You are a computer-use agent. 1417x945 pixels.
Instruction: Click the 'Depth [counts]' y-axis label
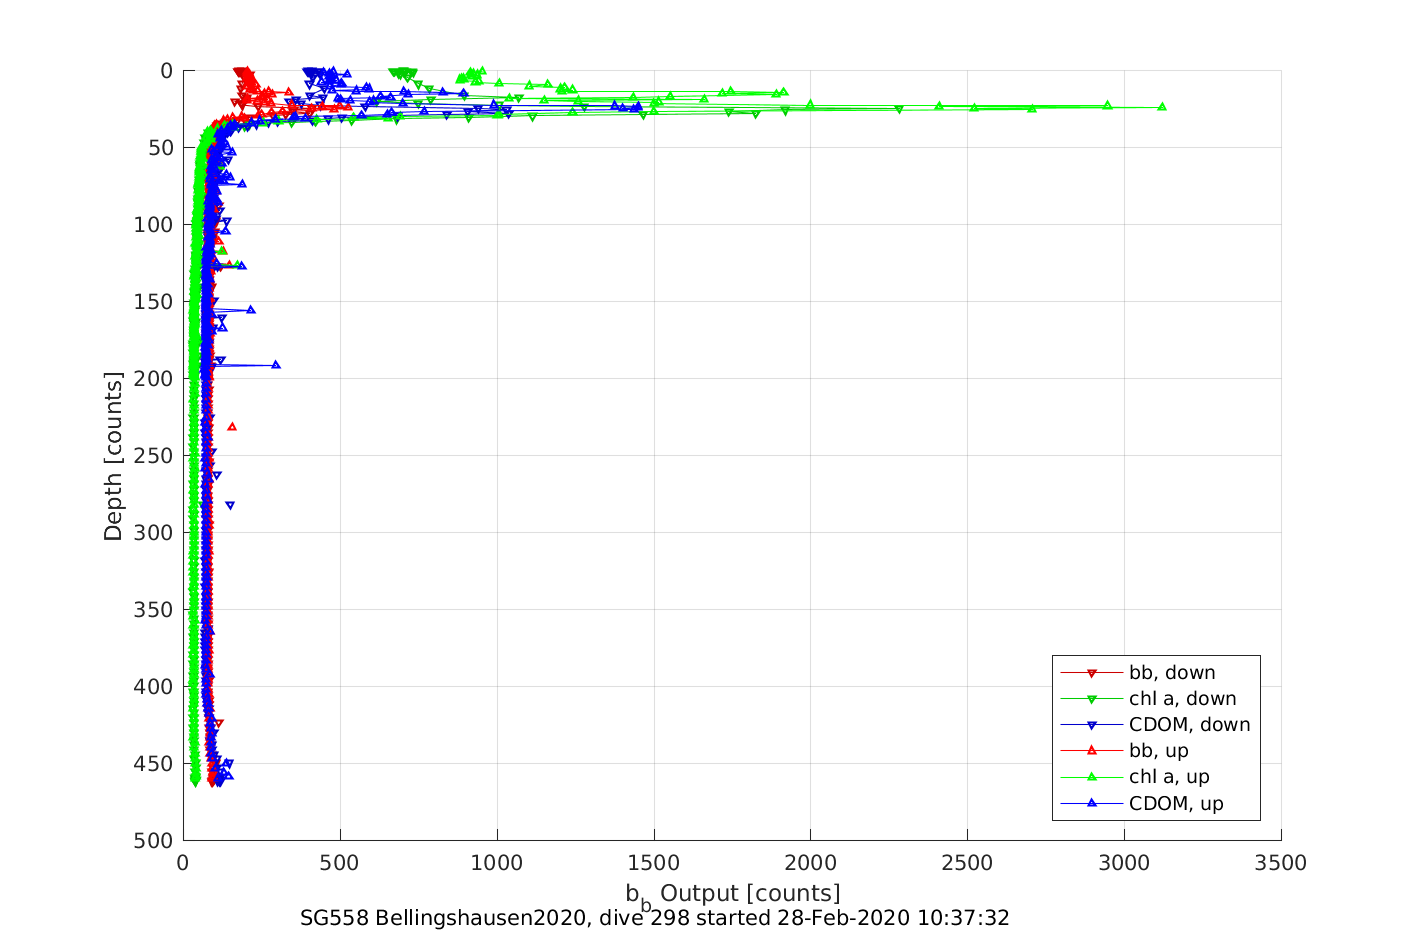coord(113,456)
